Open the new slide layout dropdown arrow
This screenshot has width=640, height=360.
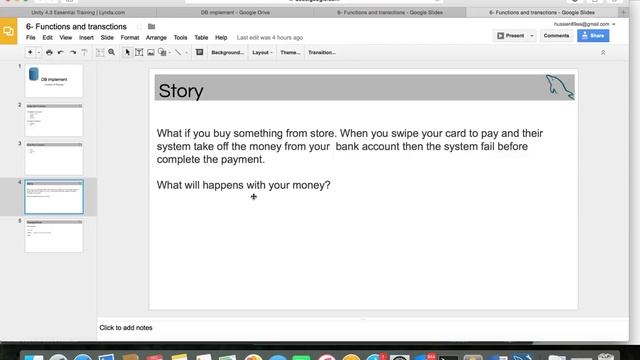coord(39,53)
